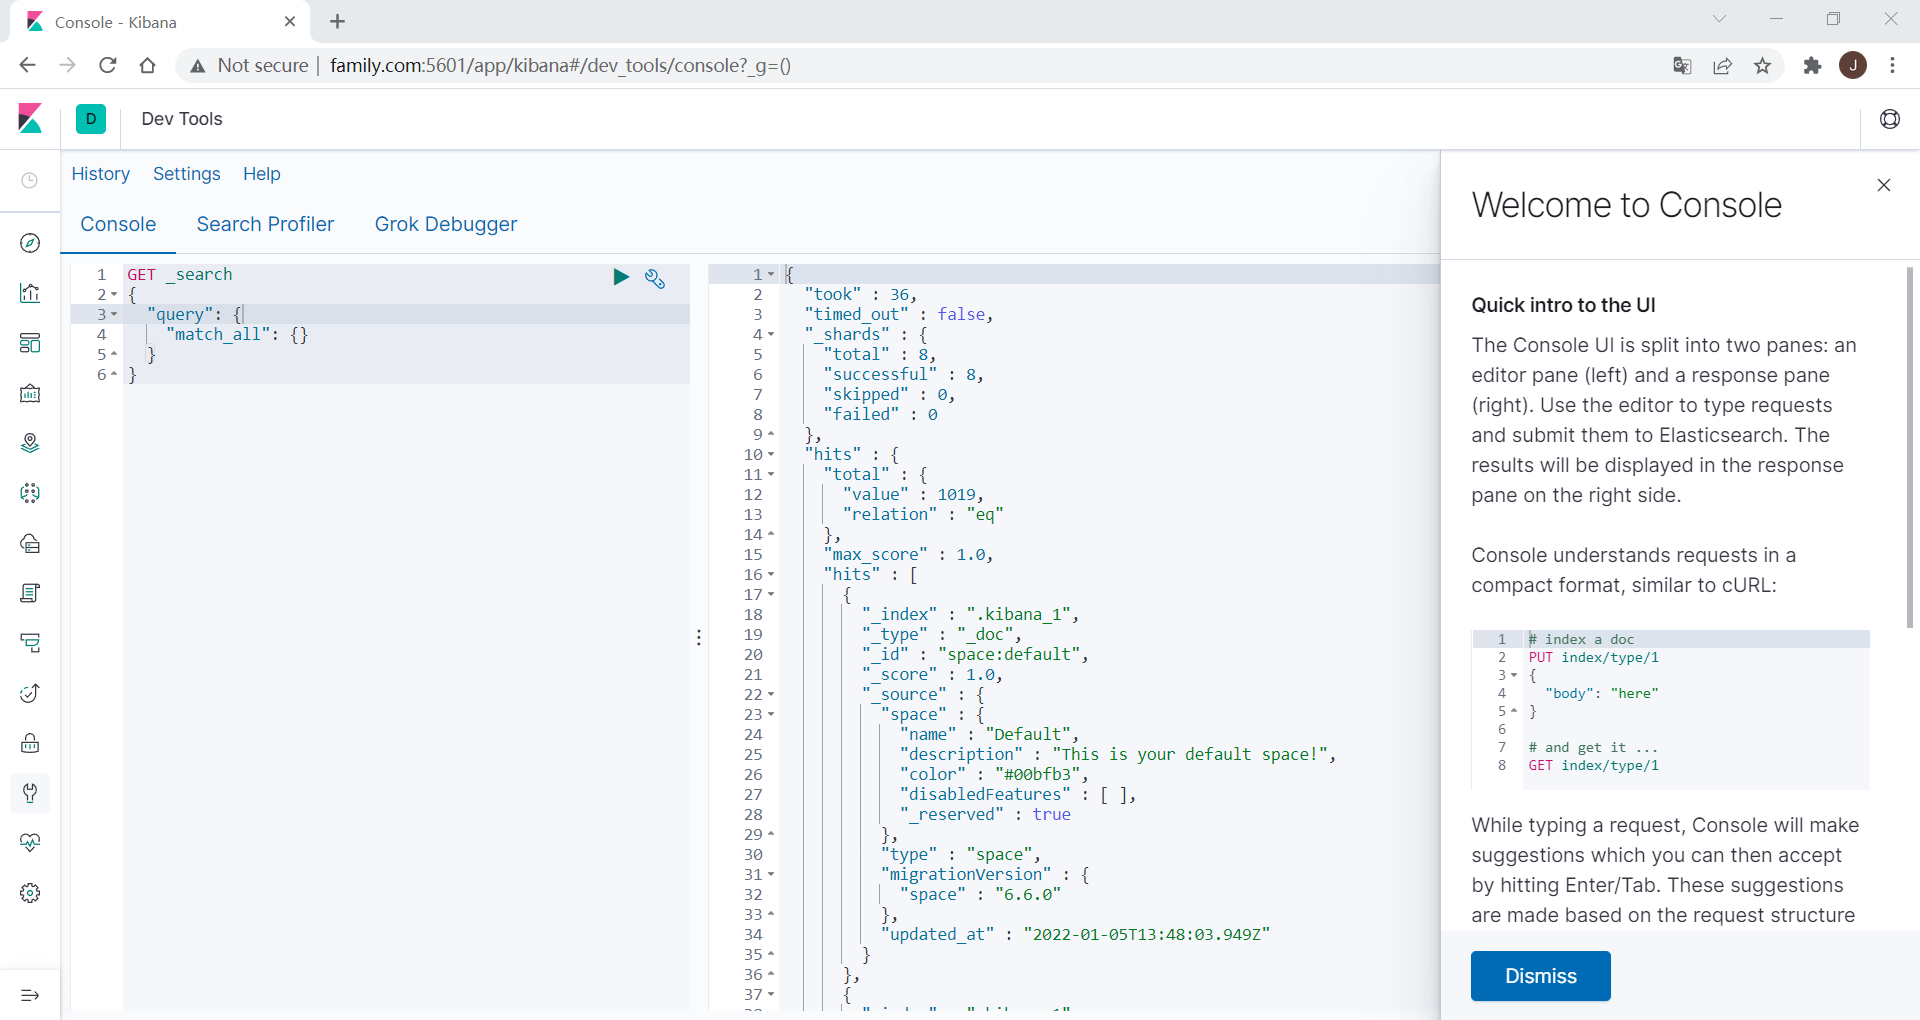Click the browser translate icon
The width and height of the screenshot is (1920, 1020).
click(1682, 66)
